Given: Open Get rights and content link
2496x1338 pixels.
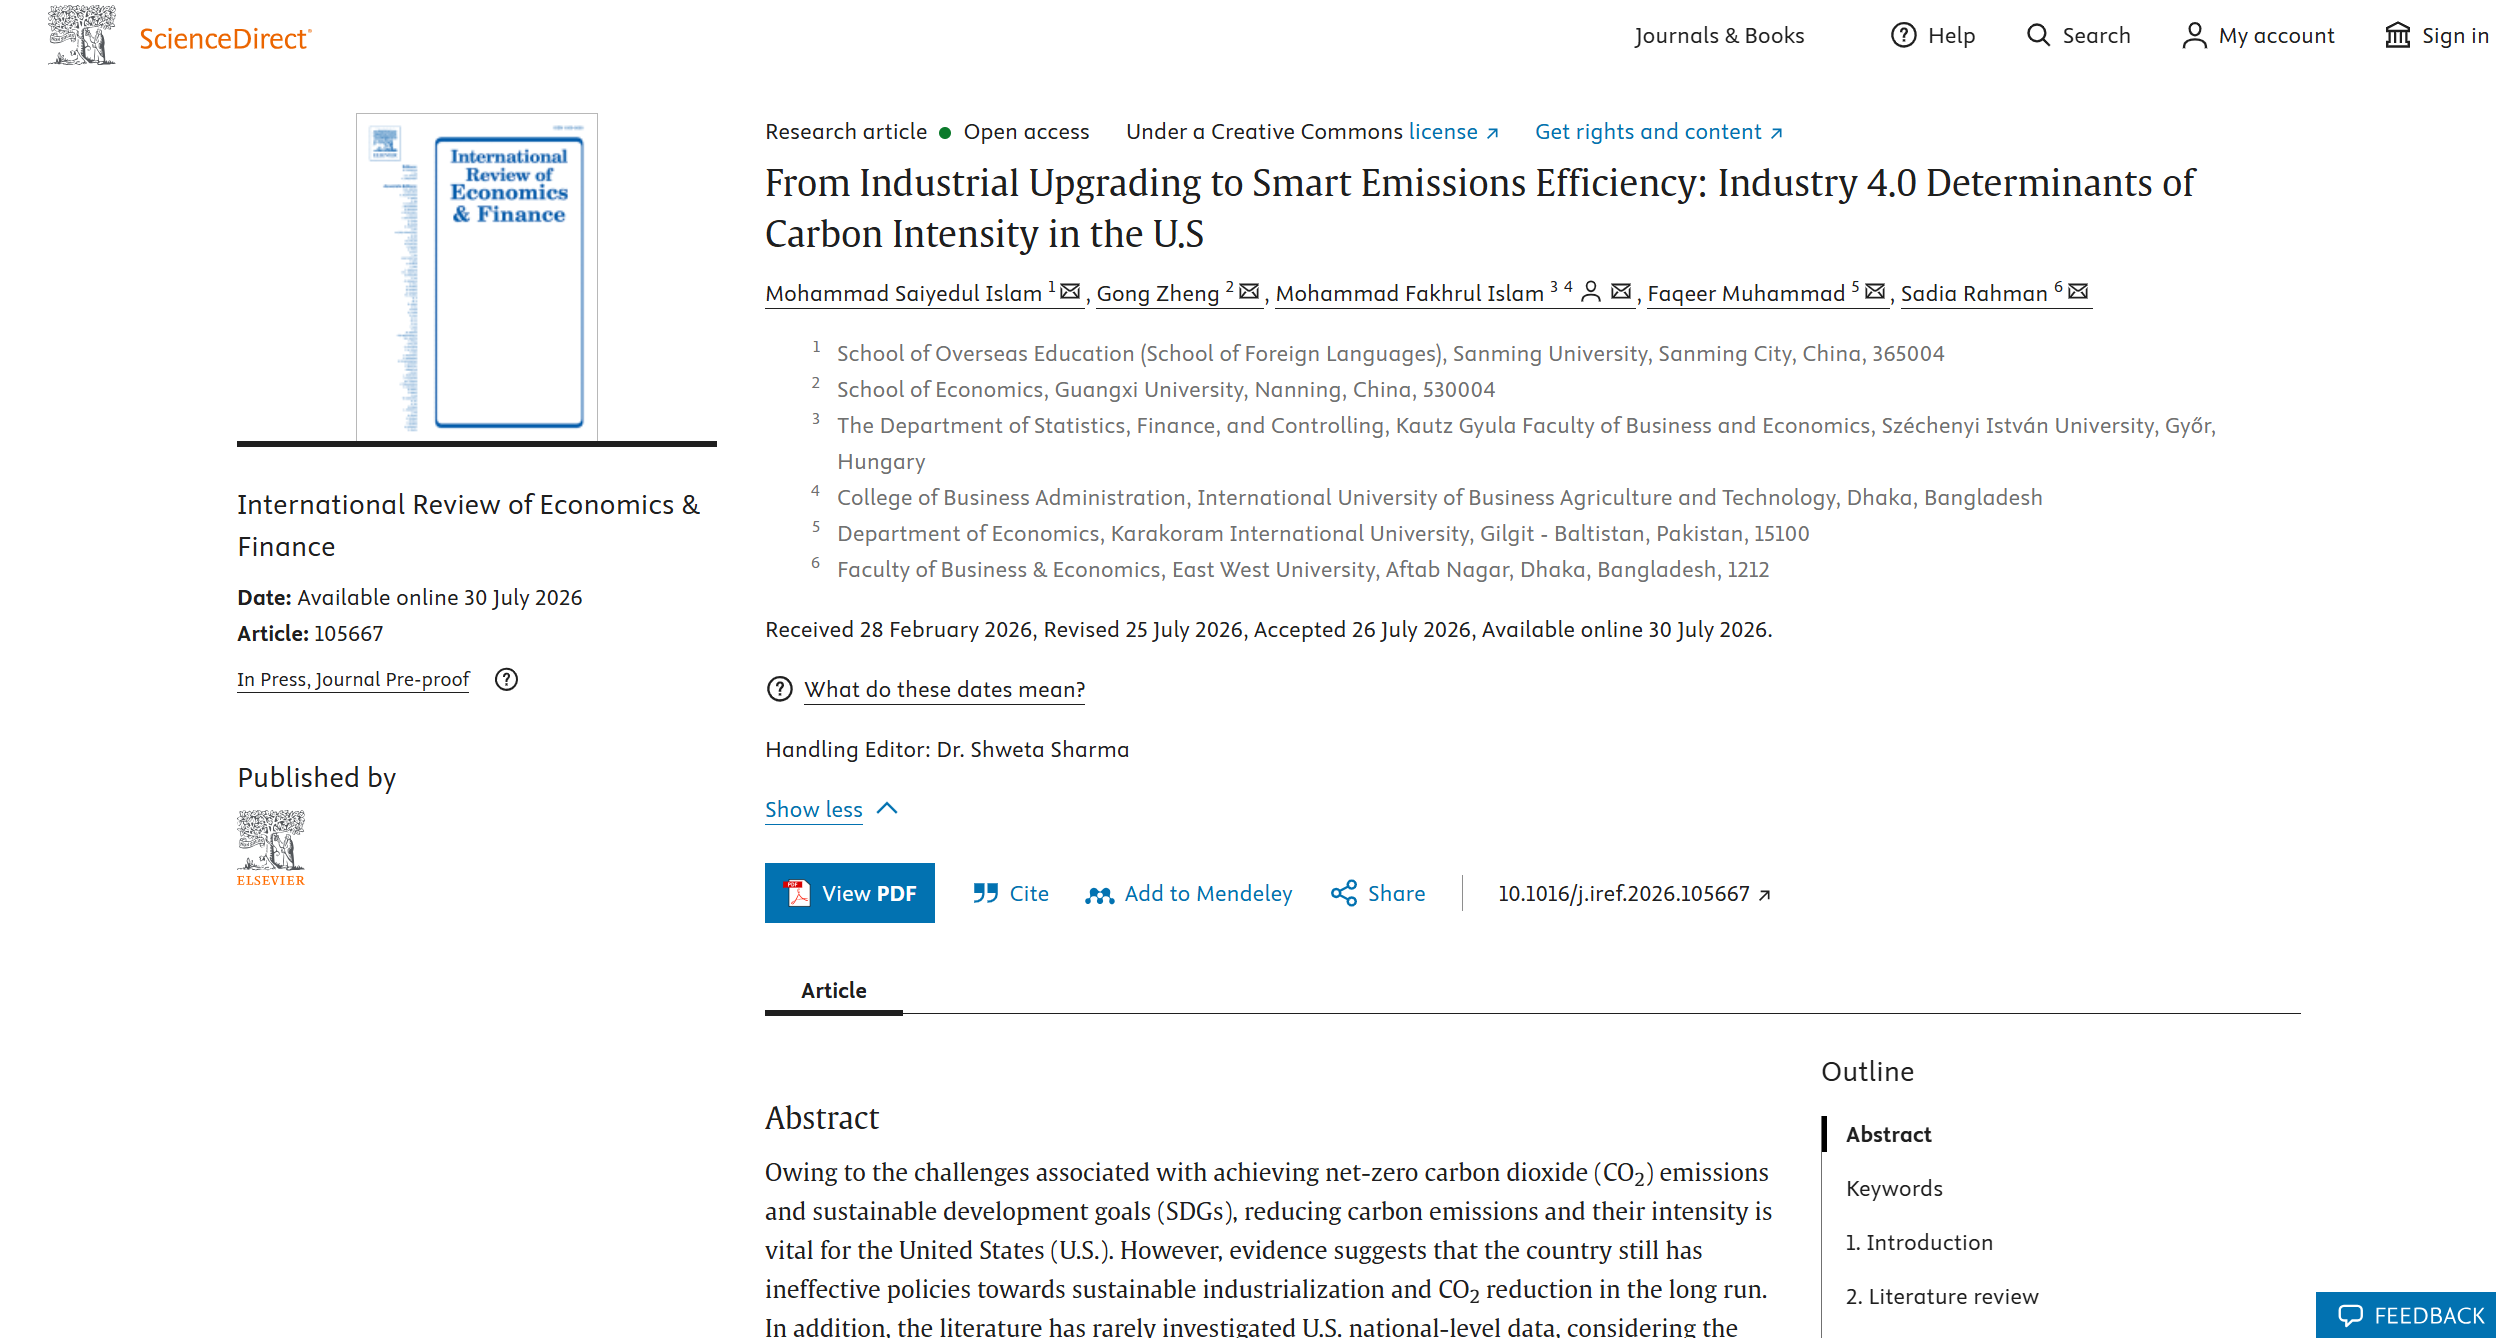Looking at the screenshot, I should pos(1659,131).
